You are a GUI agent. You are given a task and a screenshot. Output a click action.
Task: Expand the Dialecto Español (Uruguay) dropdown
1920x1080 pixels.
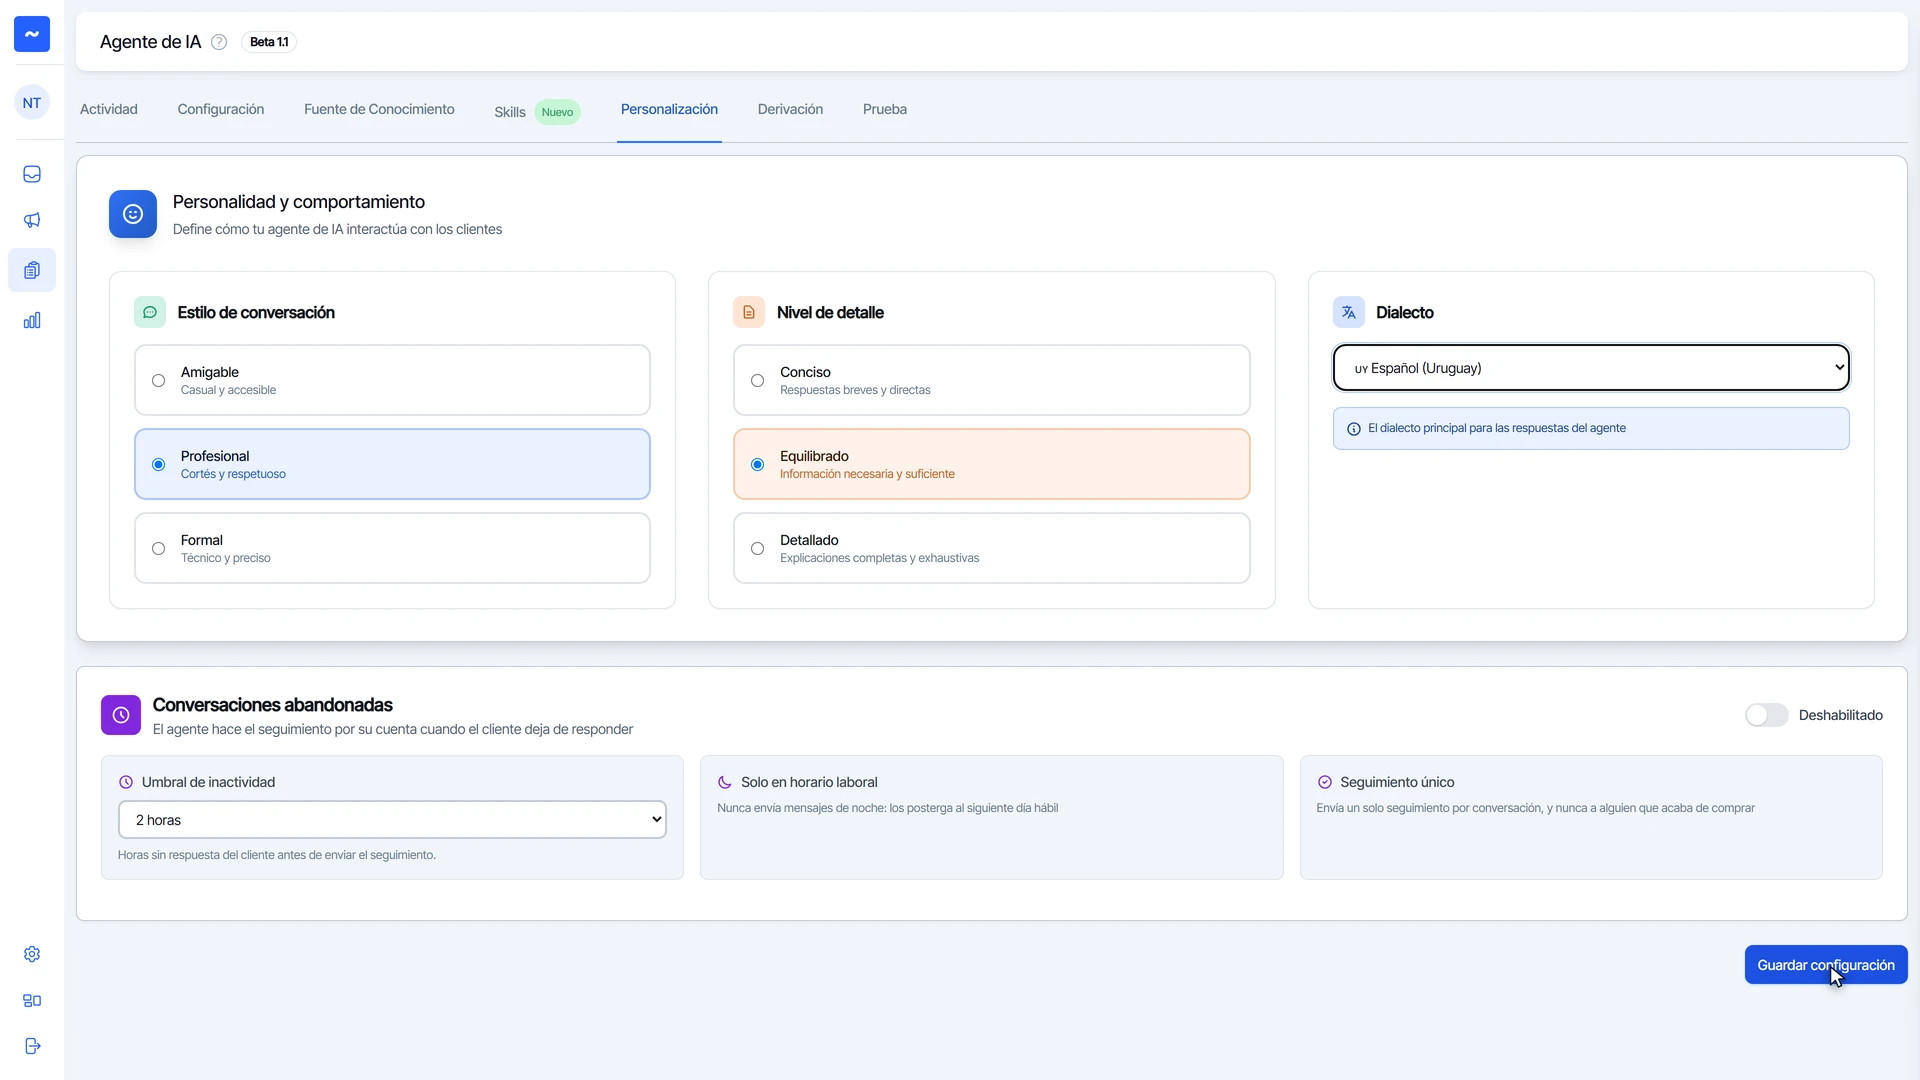(1590, 368)
